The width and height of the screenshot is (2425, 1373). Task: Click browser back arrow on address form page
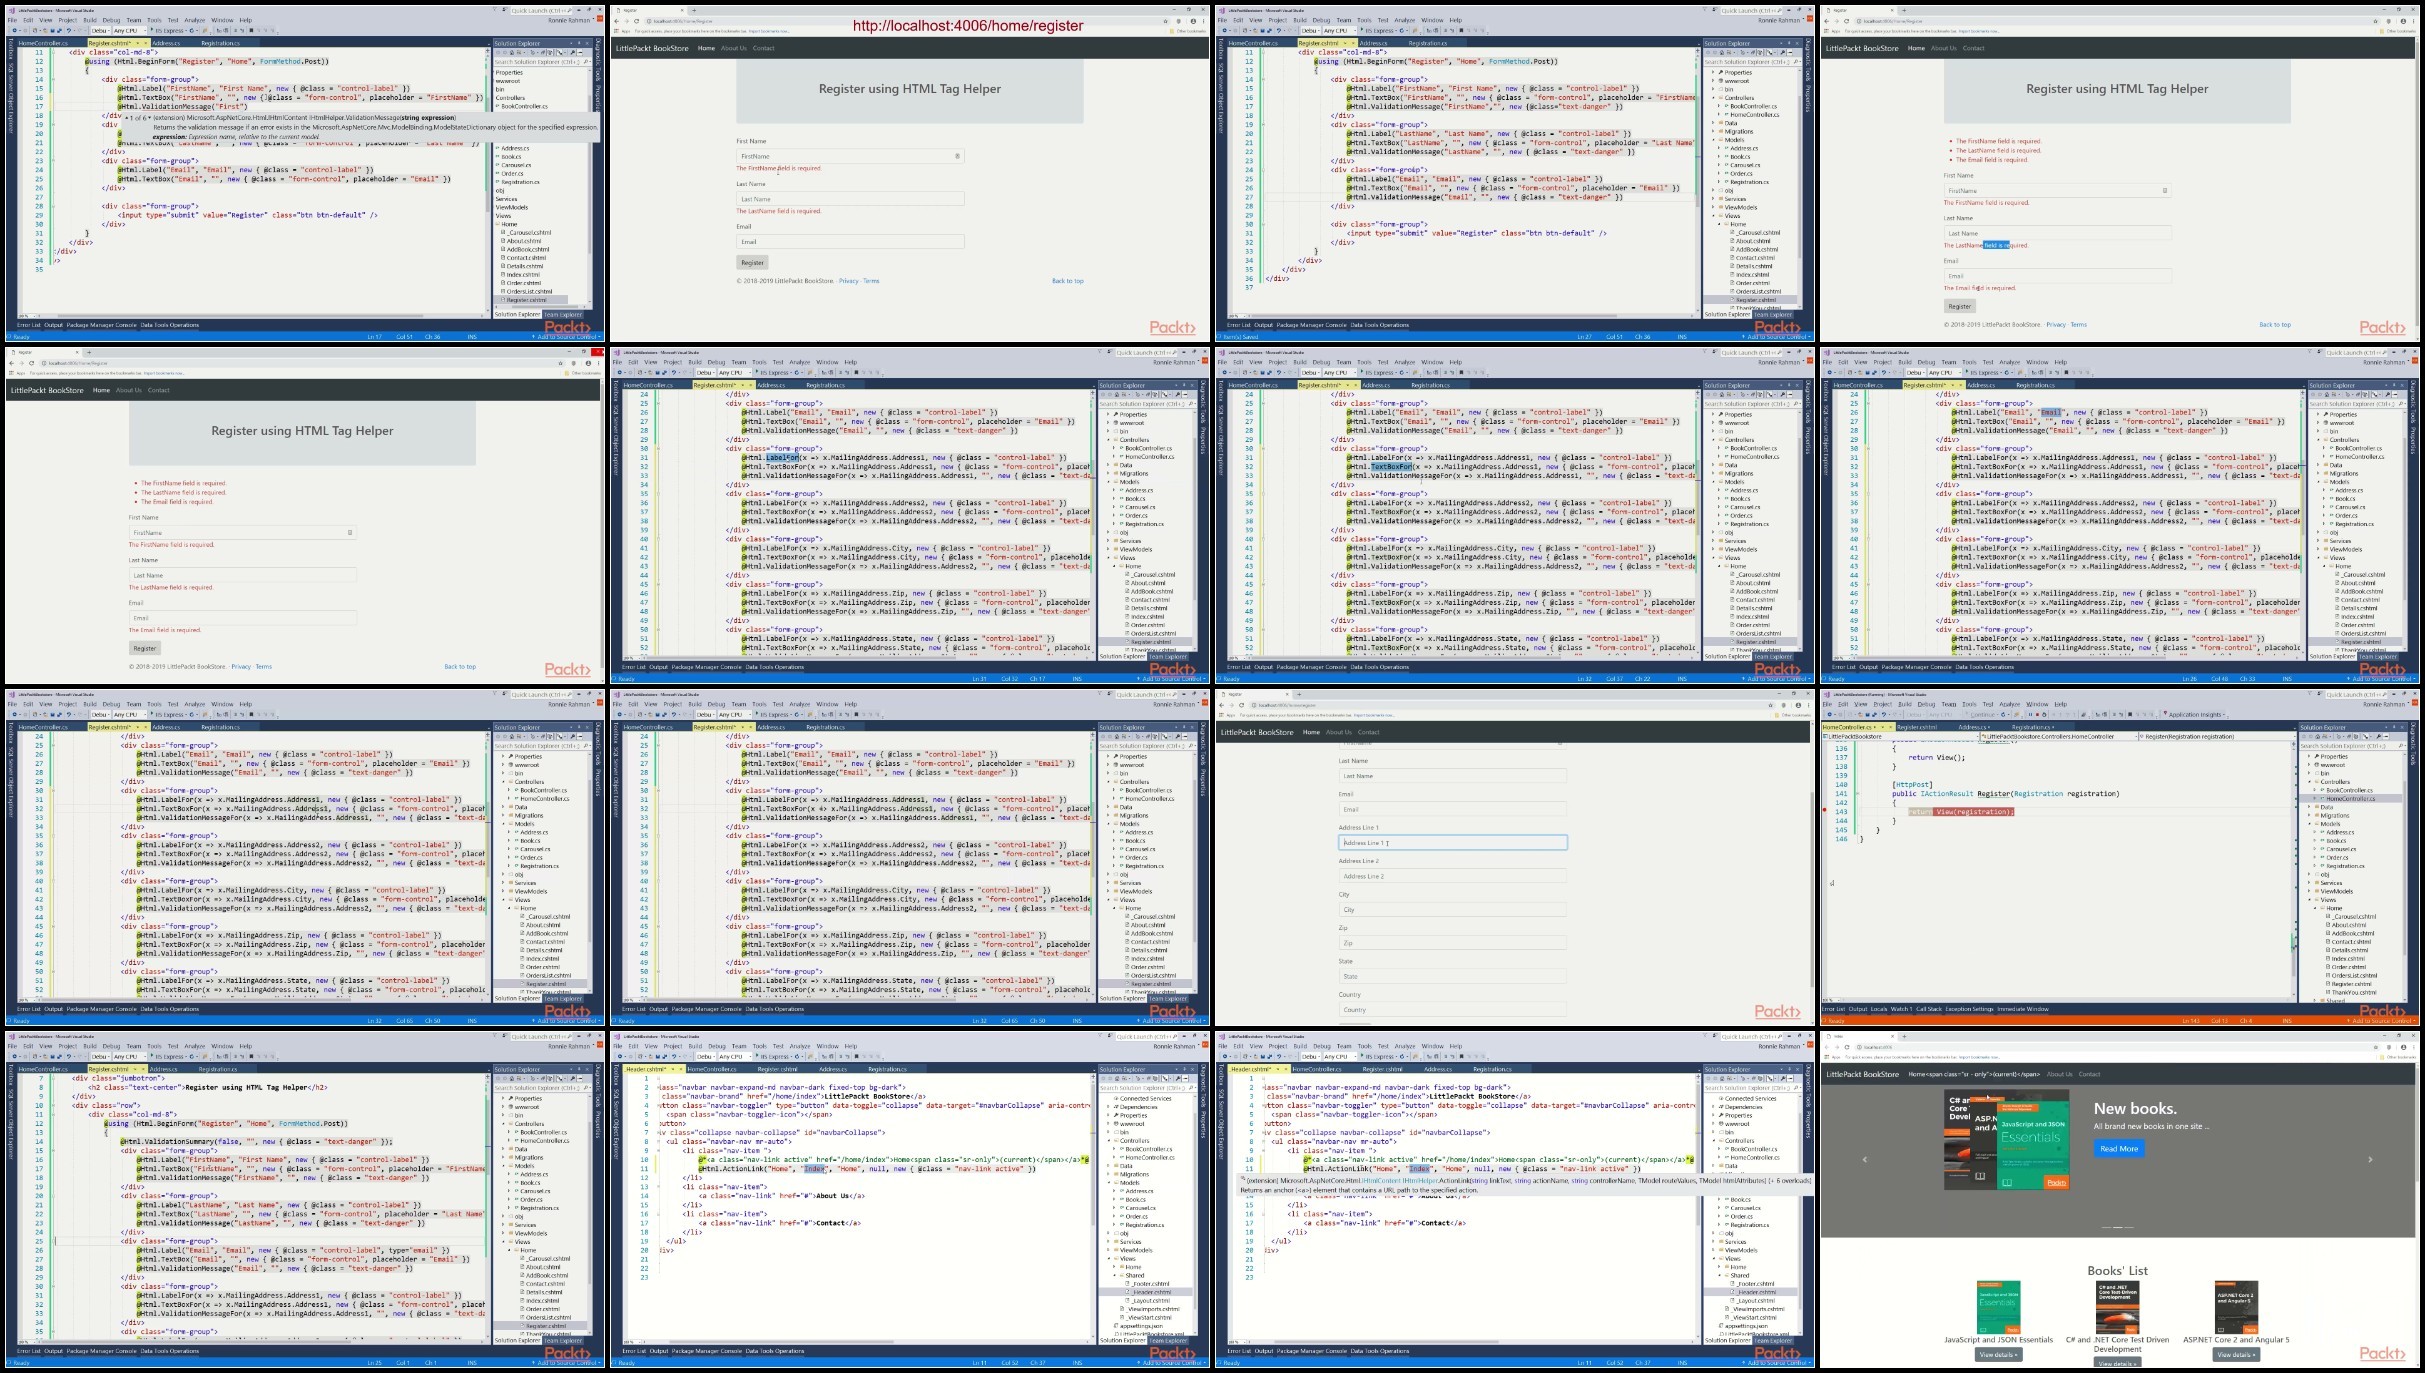pyautogui.click(x=1221, y=705)
